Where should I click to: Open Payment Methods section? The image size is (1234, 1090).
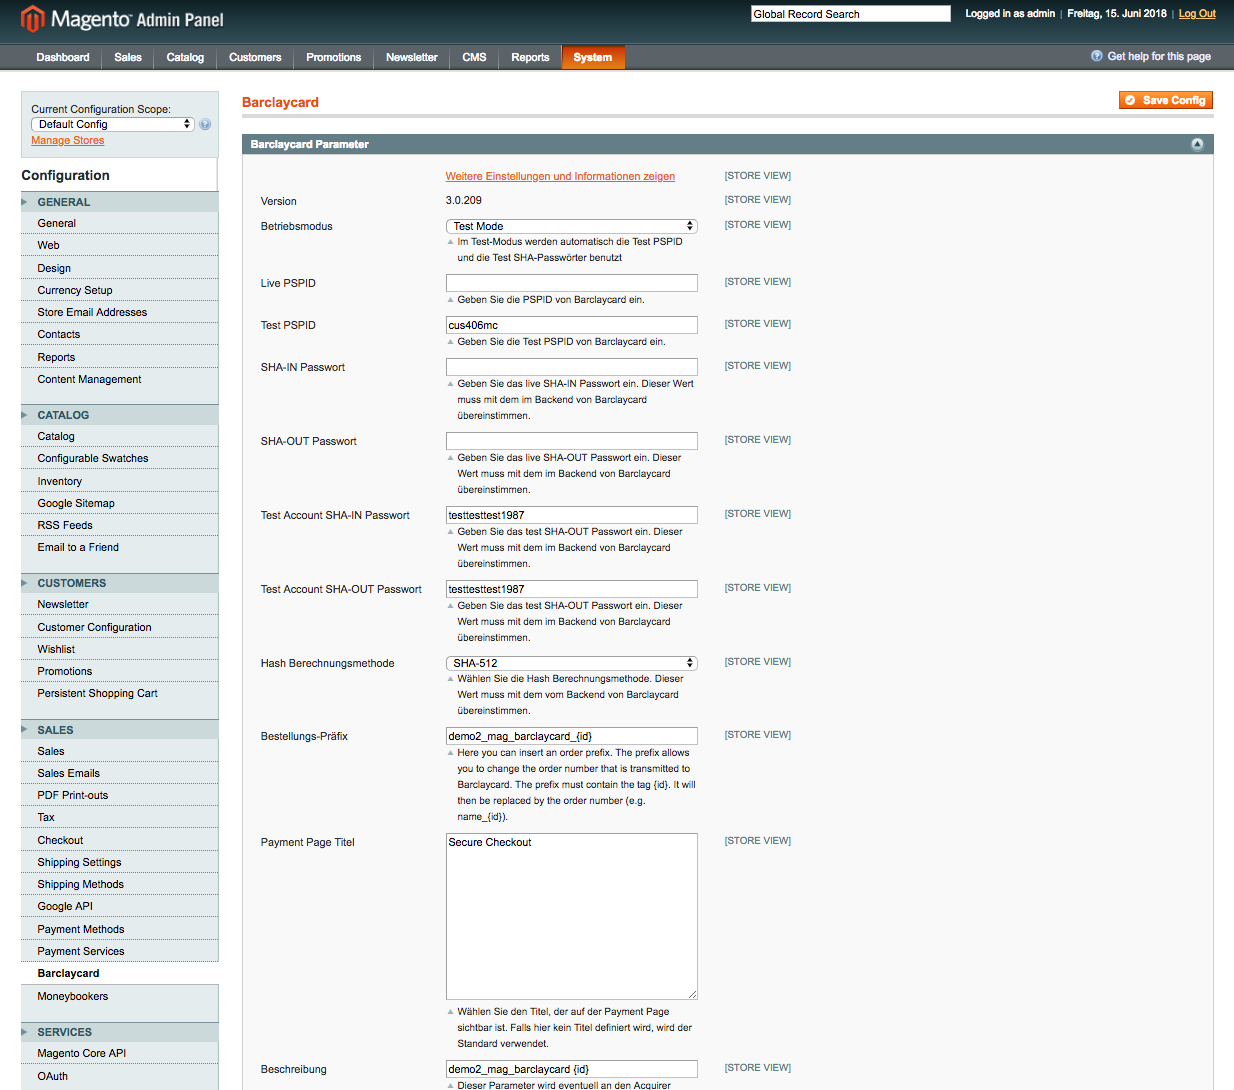120,929
